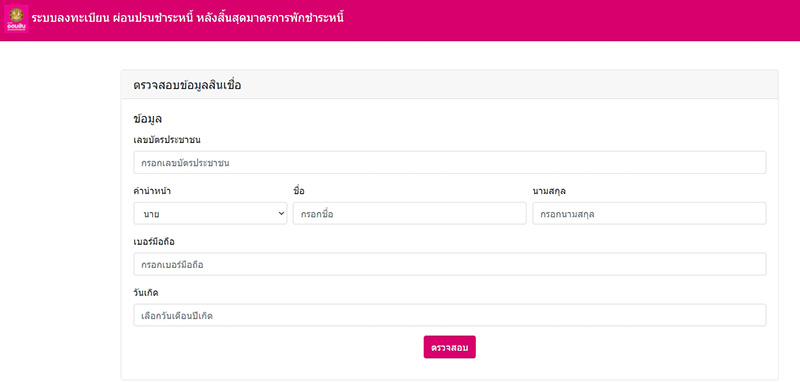The image size is (800, 382).
Task: Click the วันเกิด label
Action: pyautogui.click(x=145, y=293)
